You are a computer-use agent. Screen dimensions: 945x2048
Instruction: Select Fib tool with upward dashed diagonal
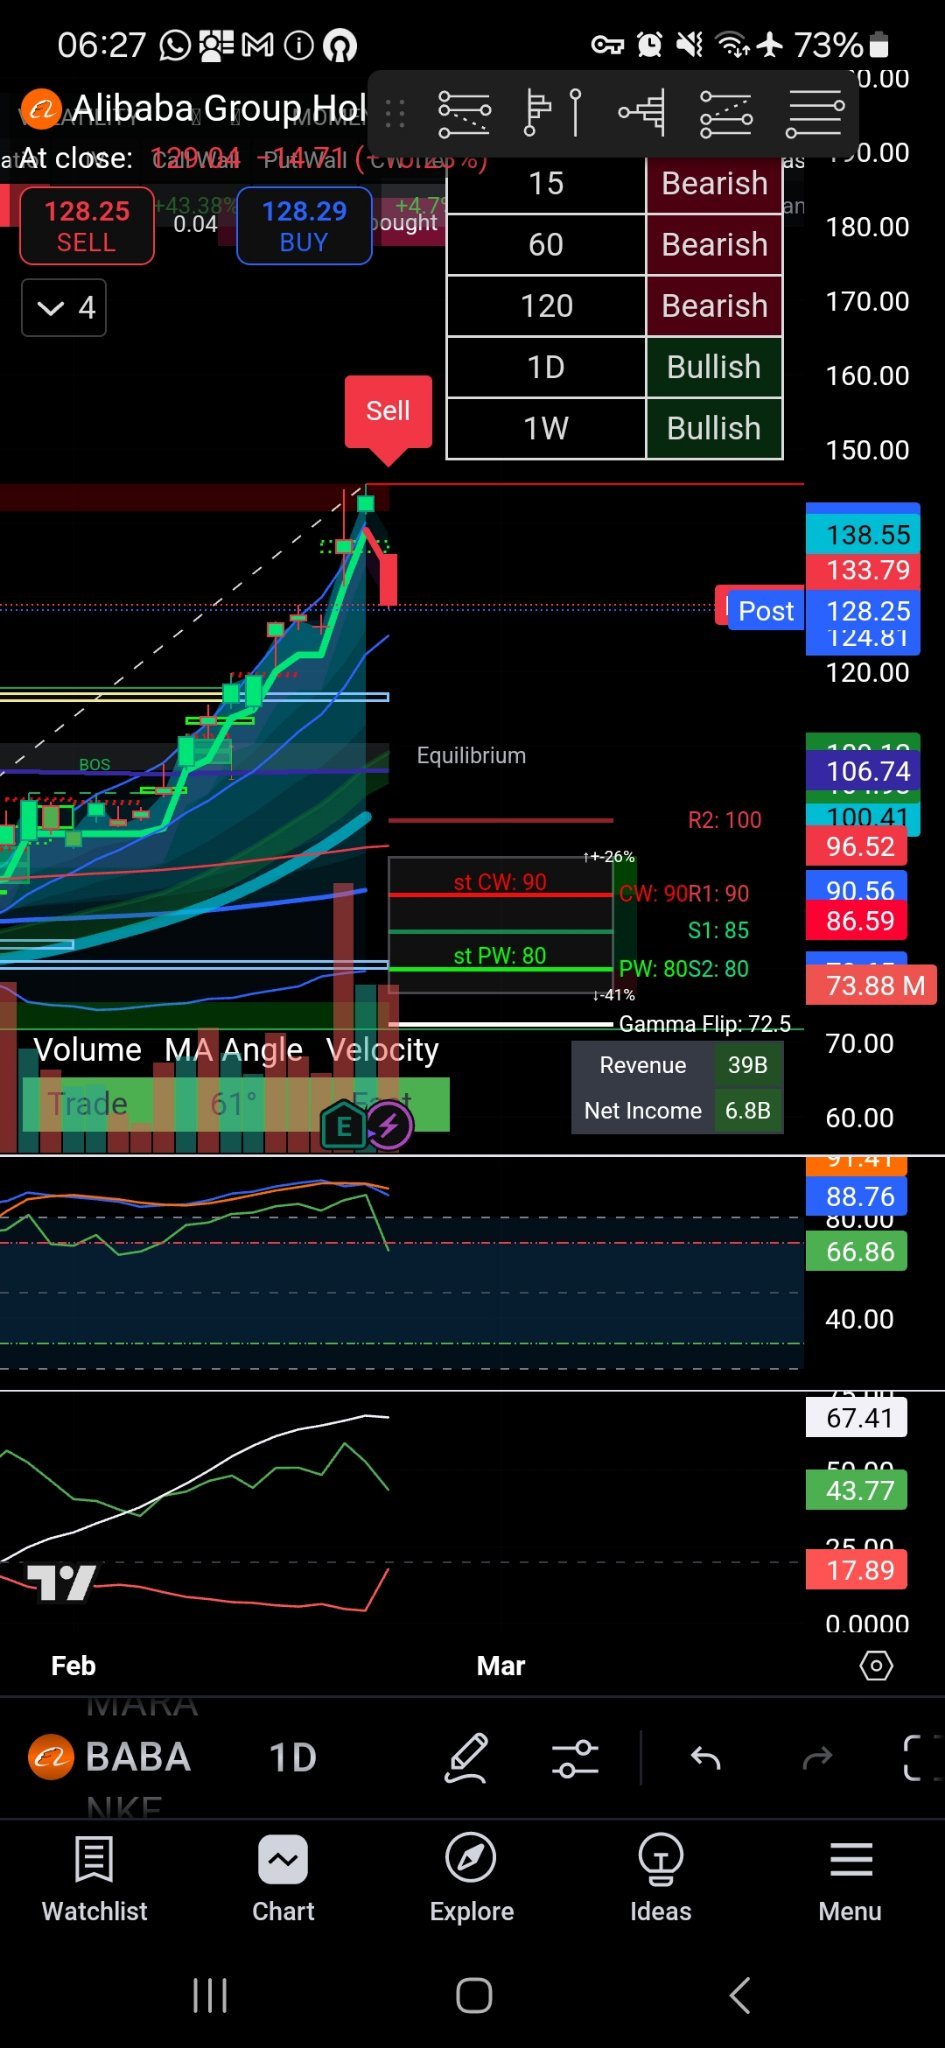click(726, 113)
